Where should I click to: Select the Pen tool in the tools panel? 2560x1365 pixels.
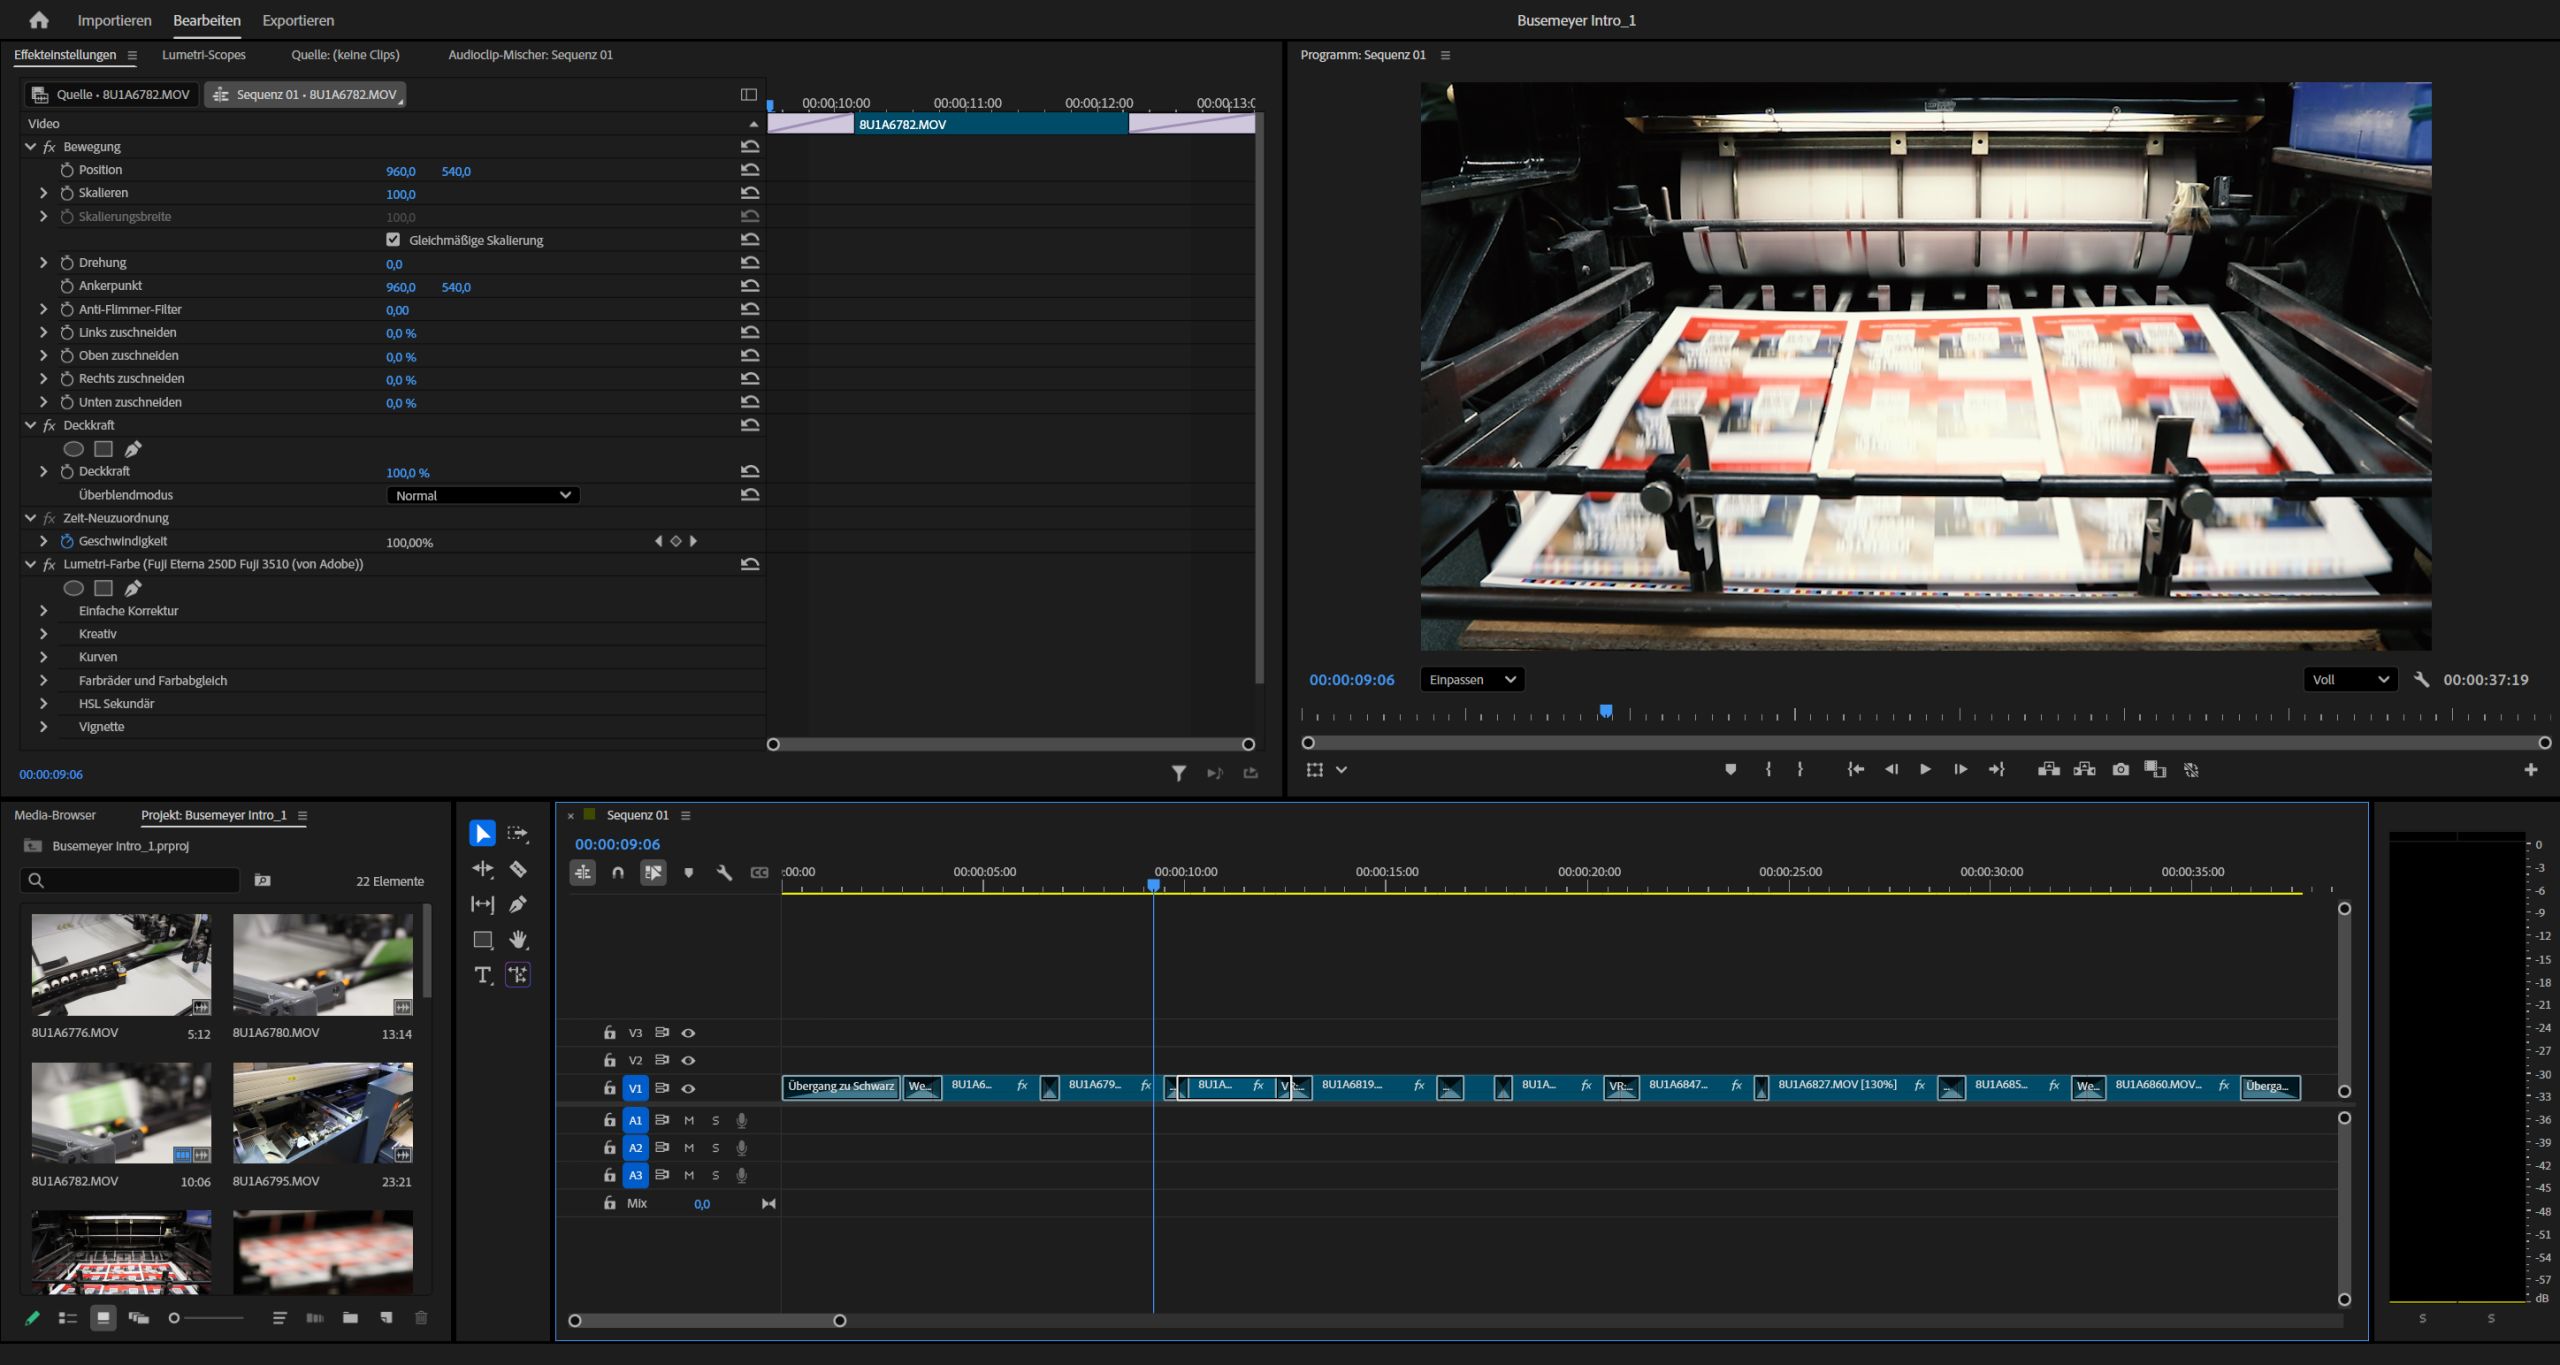click(518, 904)
